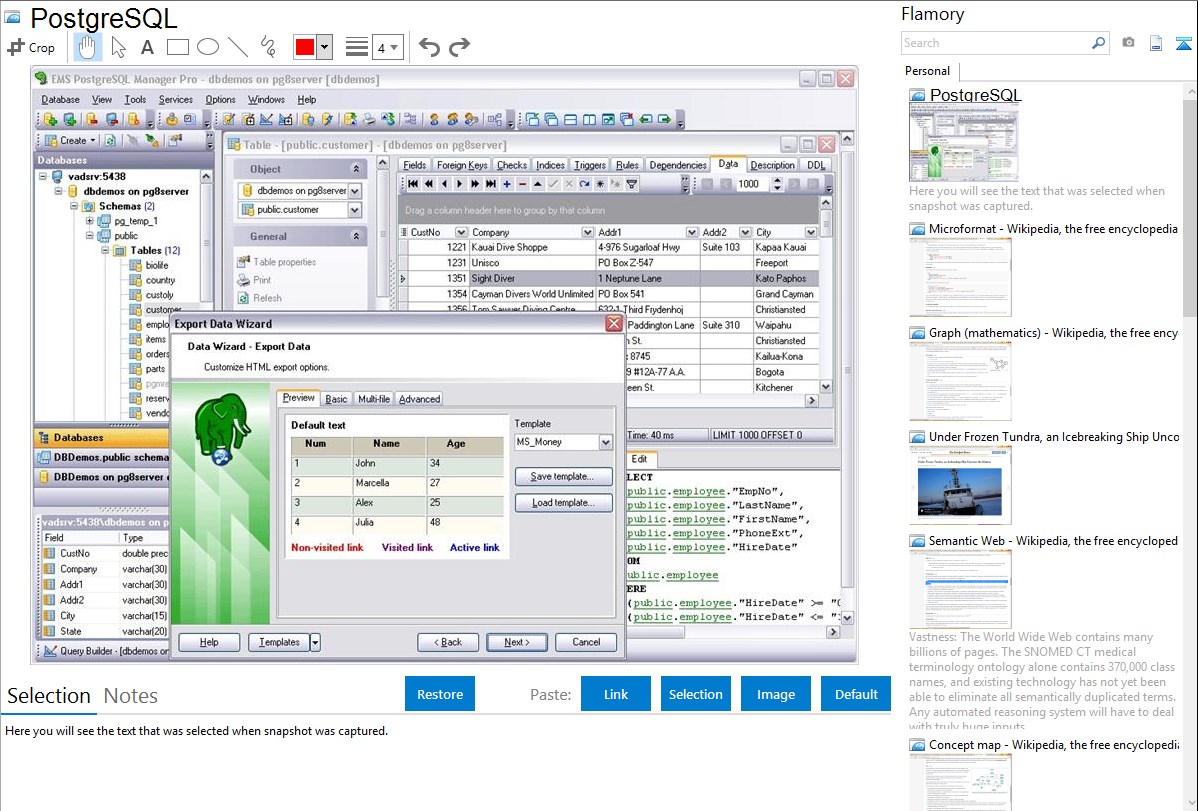
Task: Open the Microformat Wikipedia snapshot thumbnail
Action: 960,277
